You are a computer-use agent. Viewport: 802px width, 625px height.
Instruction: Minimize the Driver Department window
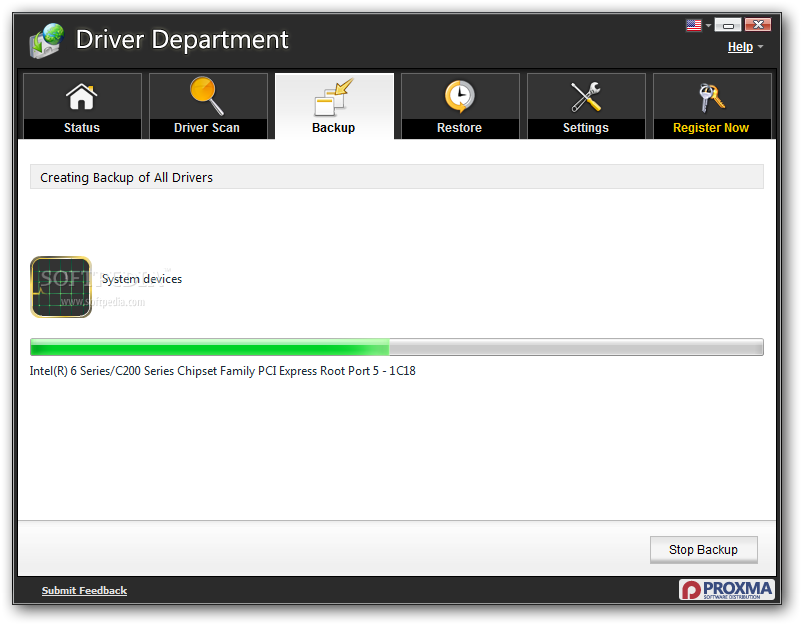point(727,25)
